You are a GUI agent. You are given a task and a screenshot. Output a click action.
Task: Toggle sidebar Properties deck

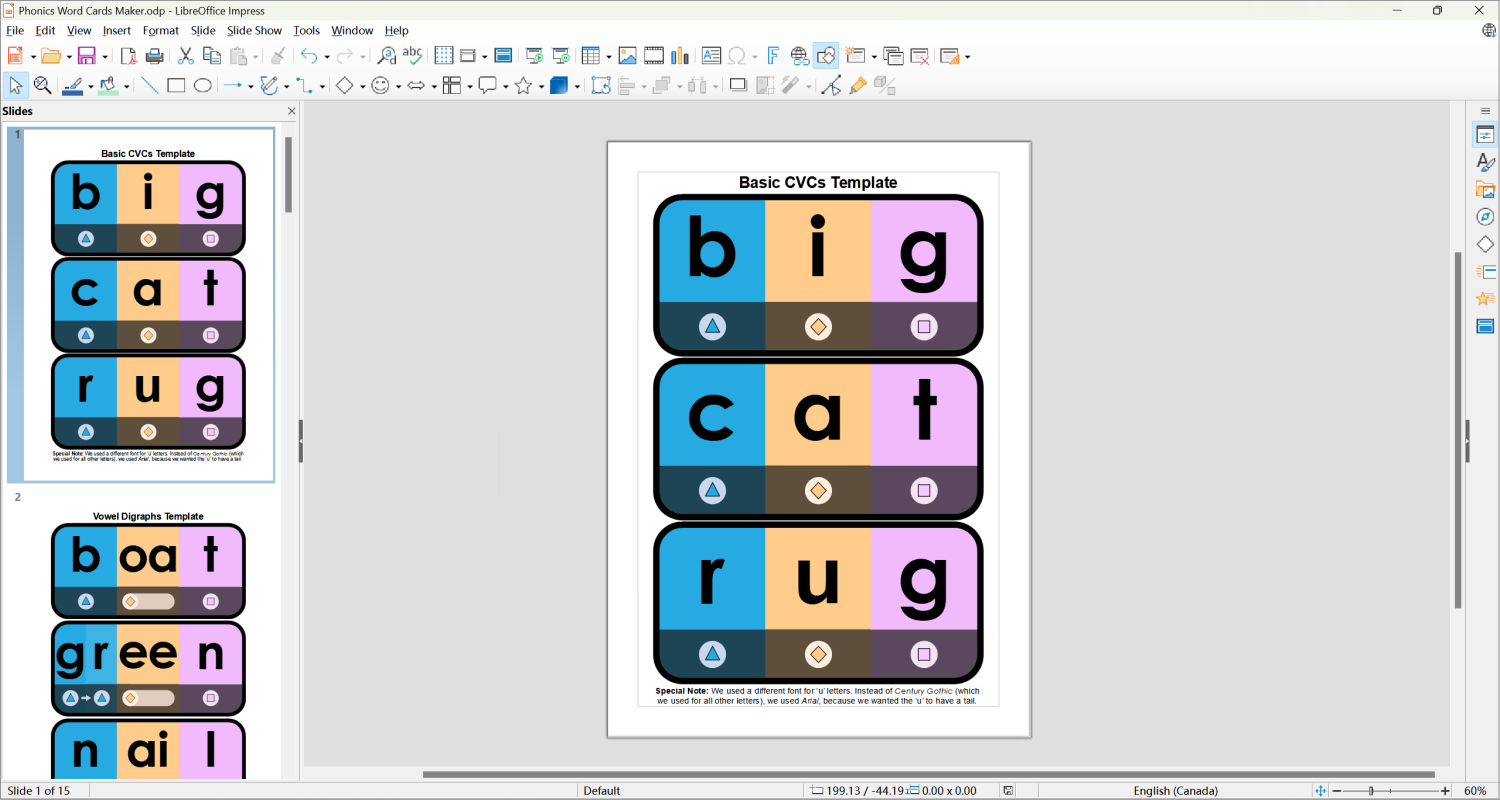1485,135
